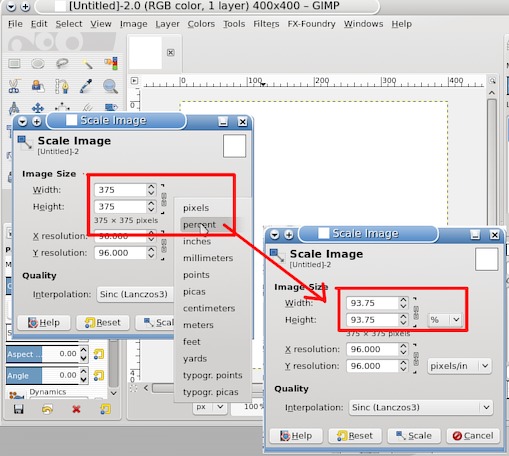
Task: Select the Rectangle Select tool
Action: (x=14, y=63)
